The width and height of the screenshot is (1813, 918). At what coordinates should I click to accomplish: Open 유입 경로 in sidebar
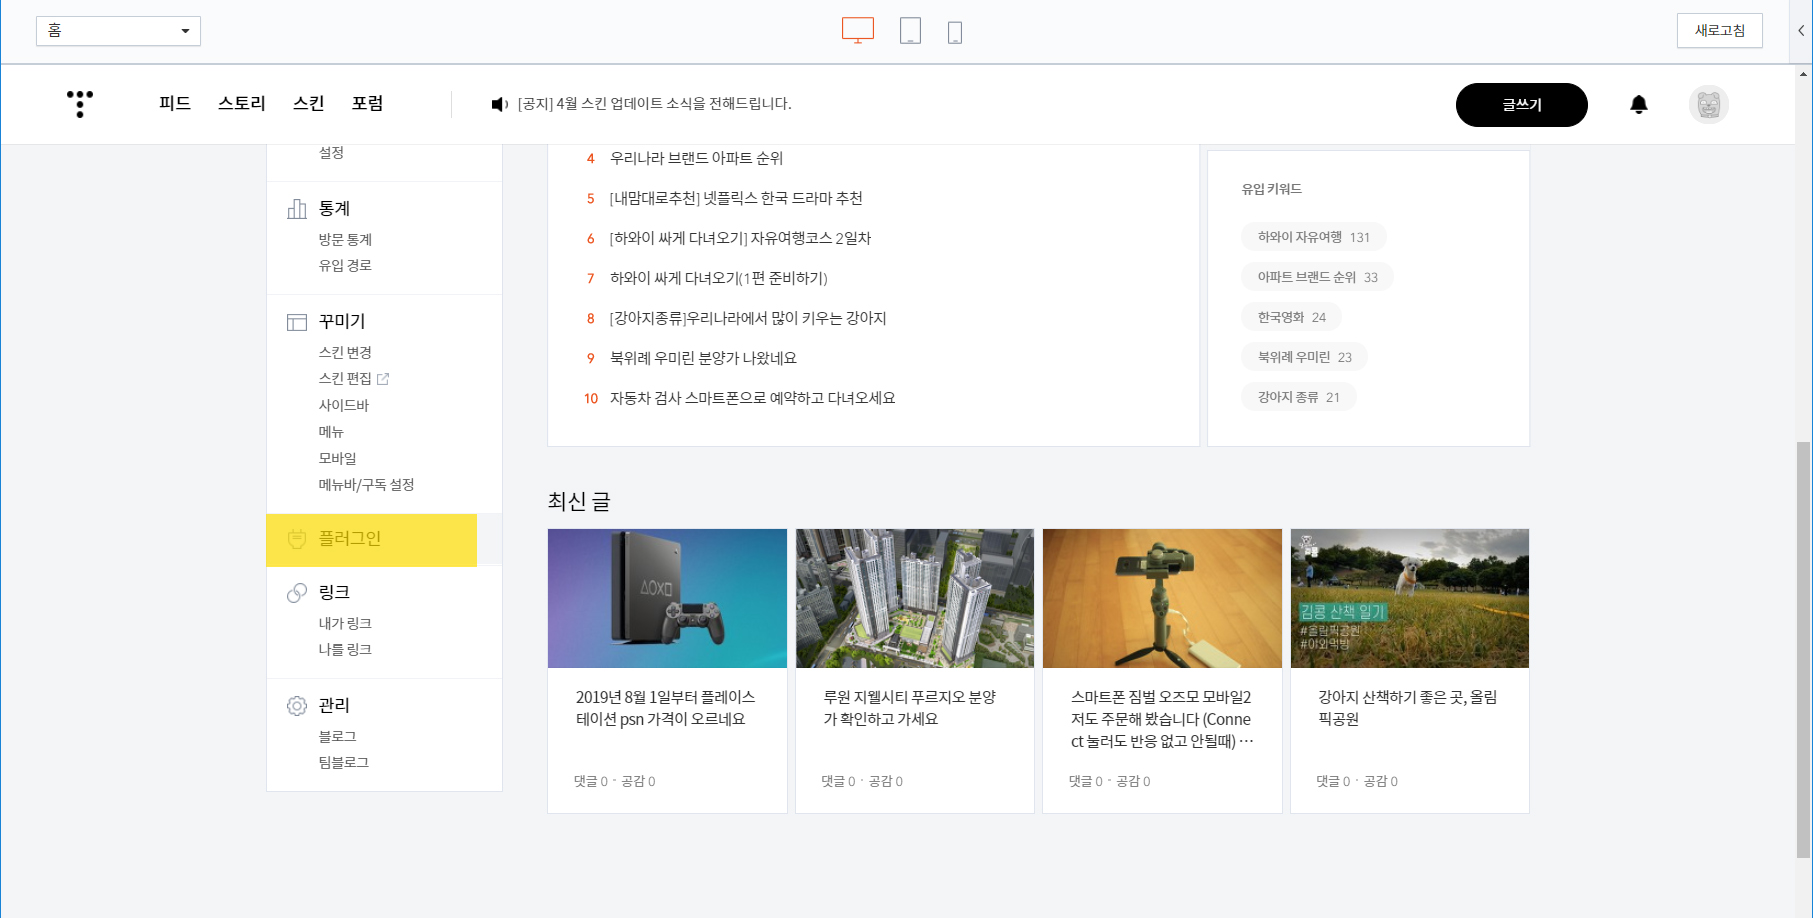pyautogui.click(x=345, y=266)
